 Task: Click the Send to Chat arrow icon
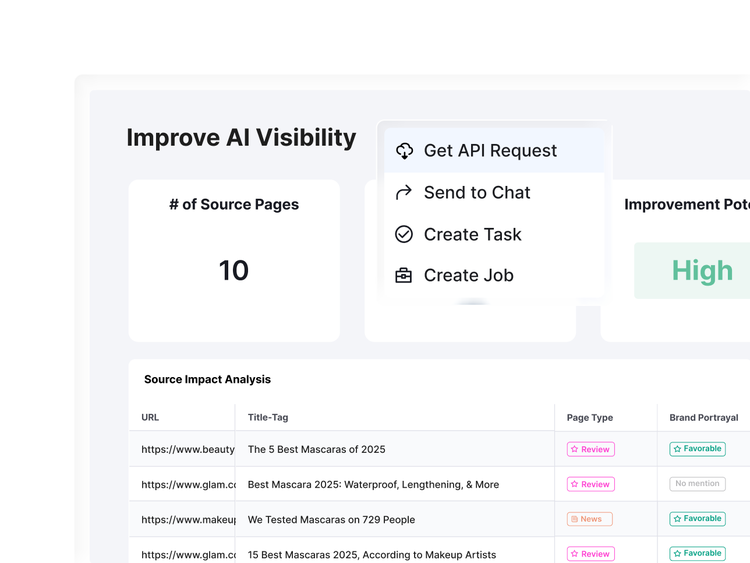(404, 193)
